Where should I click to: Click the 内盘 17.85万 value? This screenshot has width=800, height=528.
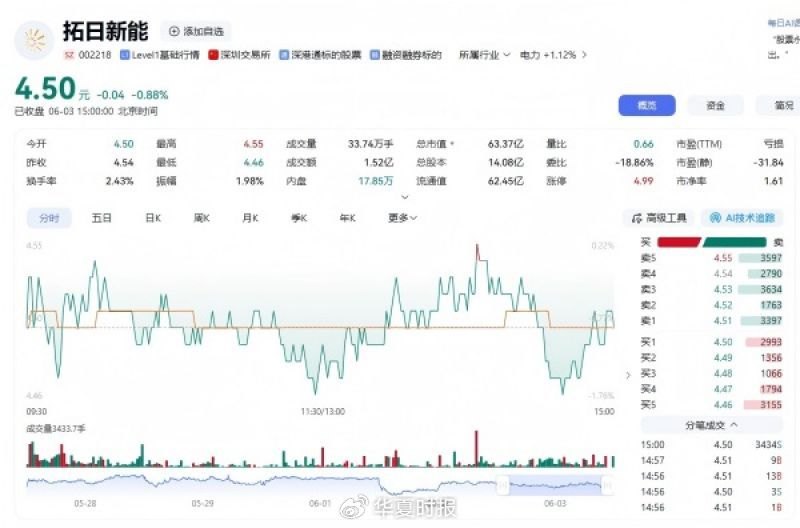(376, 181)
